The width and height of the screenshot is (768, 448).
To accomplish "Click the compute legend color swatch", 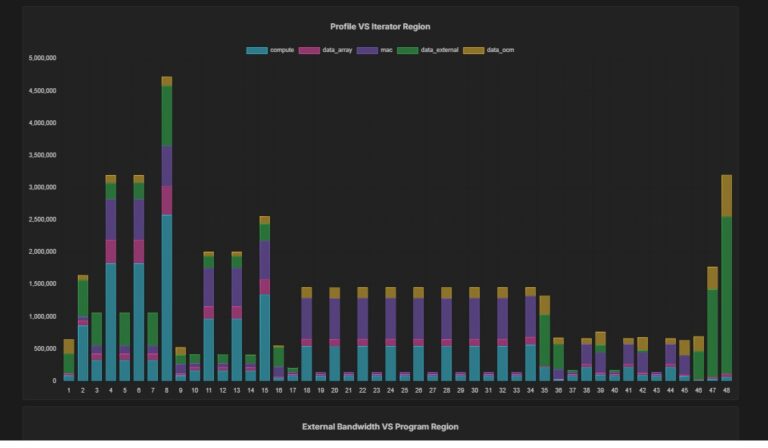I will point(257,50).
